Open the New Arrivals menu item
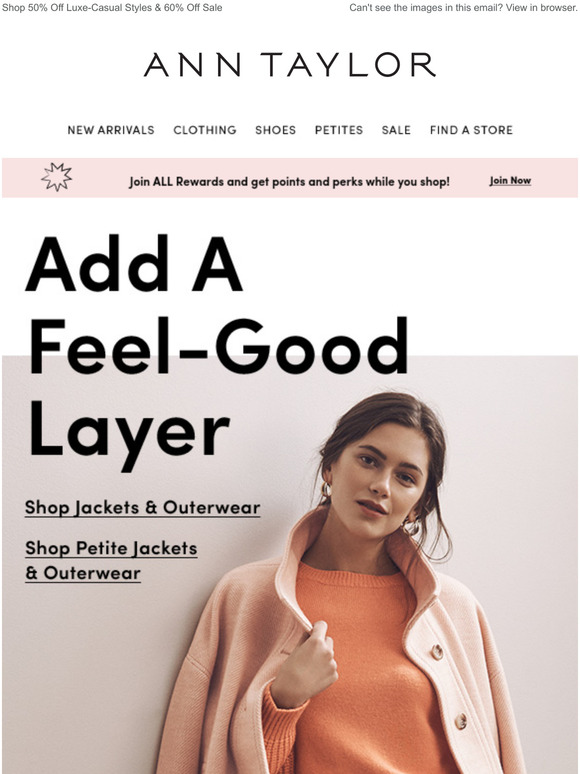The image size is (580, 774). [111, 130]
